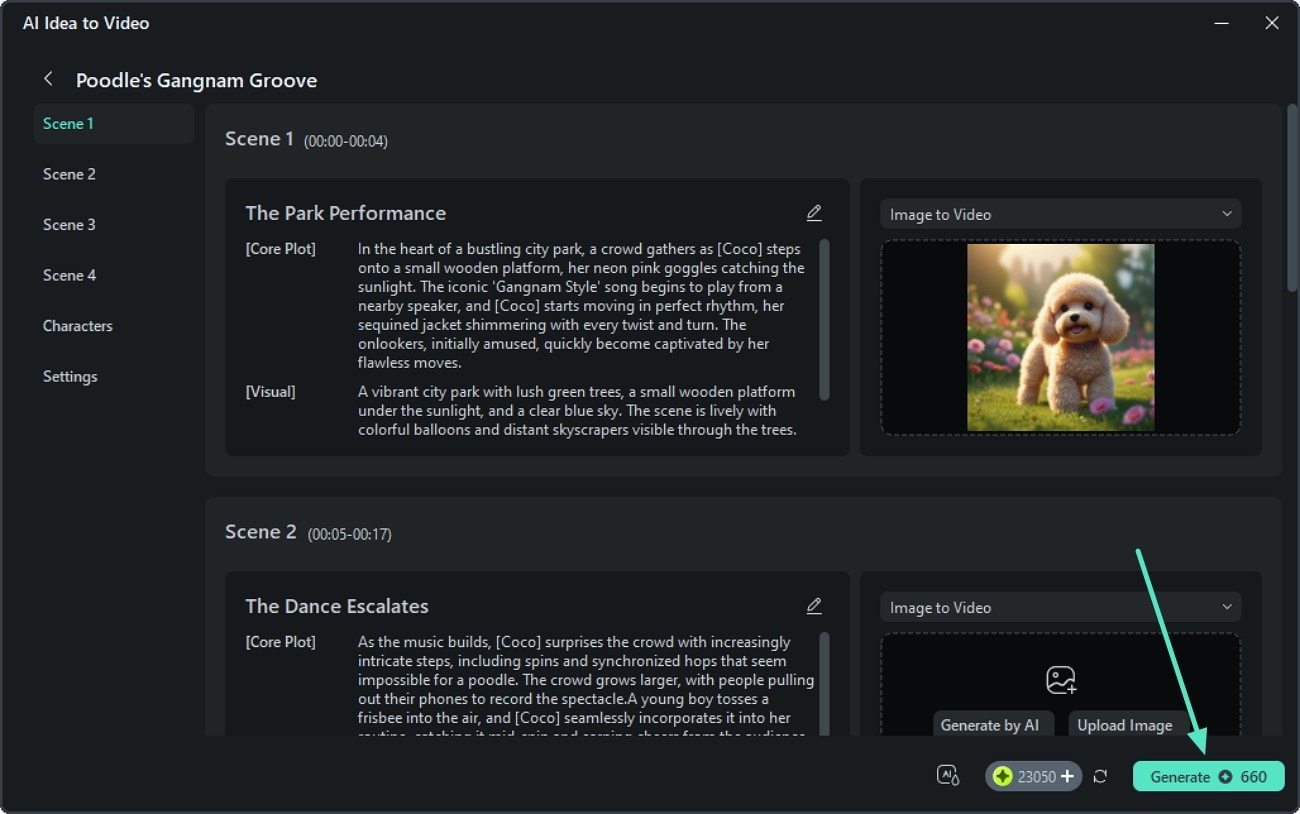The height and width of the screenshot is (814, 1300).
Task: Click the Scene 1 [Core Plot] label
Action: point(281,249)
